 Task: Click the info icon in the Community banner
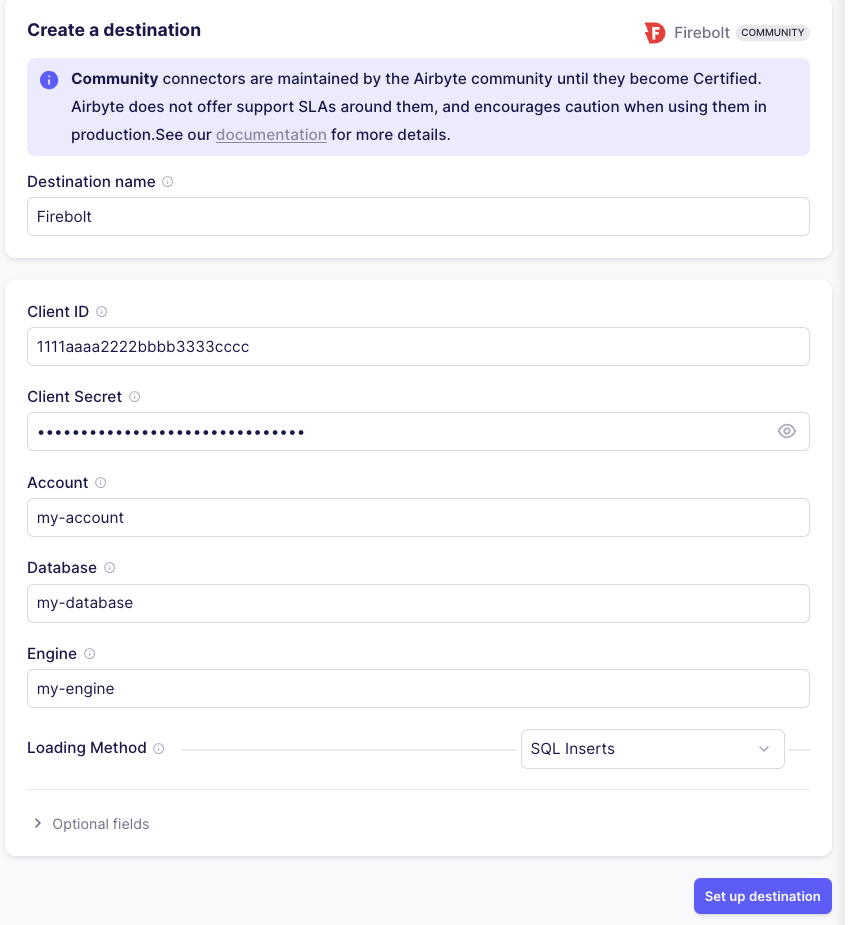point(49,80)
